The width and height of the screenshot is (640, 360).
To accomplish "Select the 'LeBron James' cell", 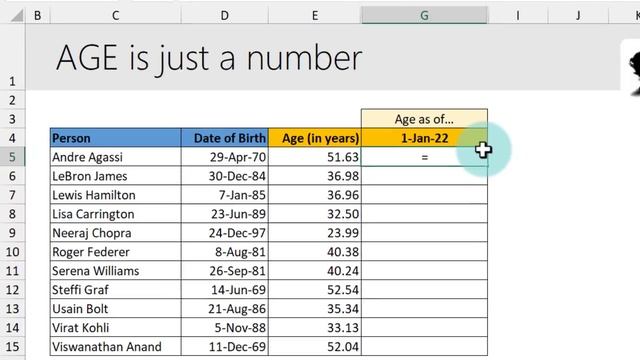I will [x=116, y=176].
